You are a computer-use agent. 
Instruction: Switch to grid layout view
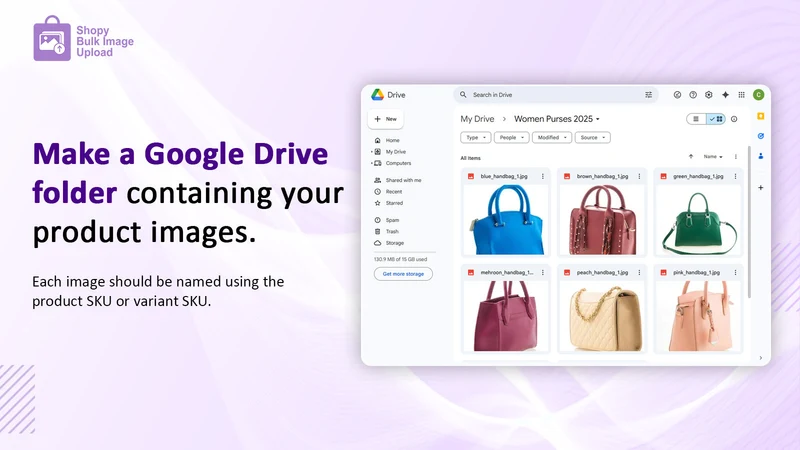(x=716, y=119)
